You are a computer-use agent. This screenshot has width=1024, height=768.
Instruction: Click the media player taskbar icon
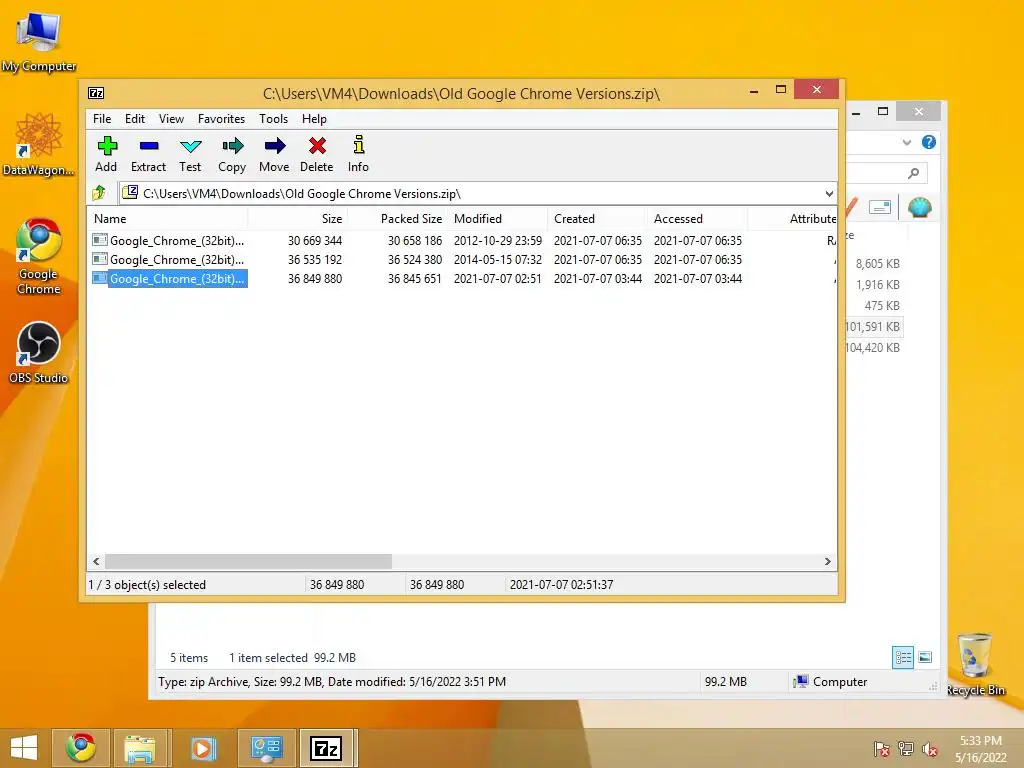click(x=203, y=748)
